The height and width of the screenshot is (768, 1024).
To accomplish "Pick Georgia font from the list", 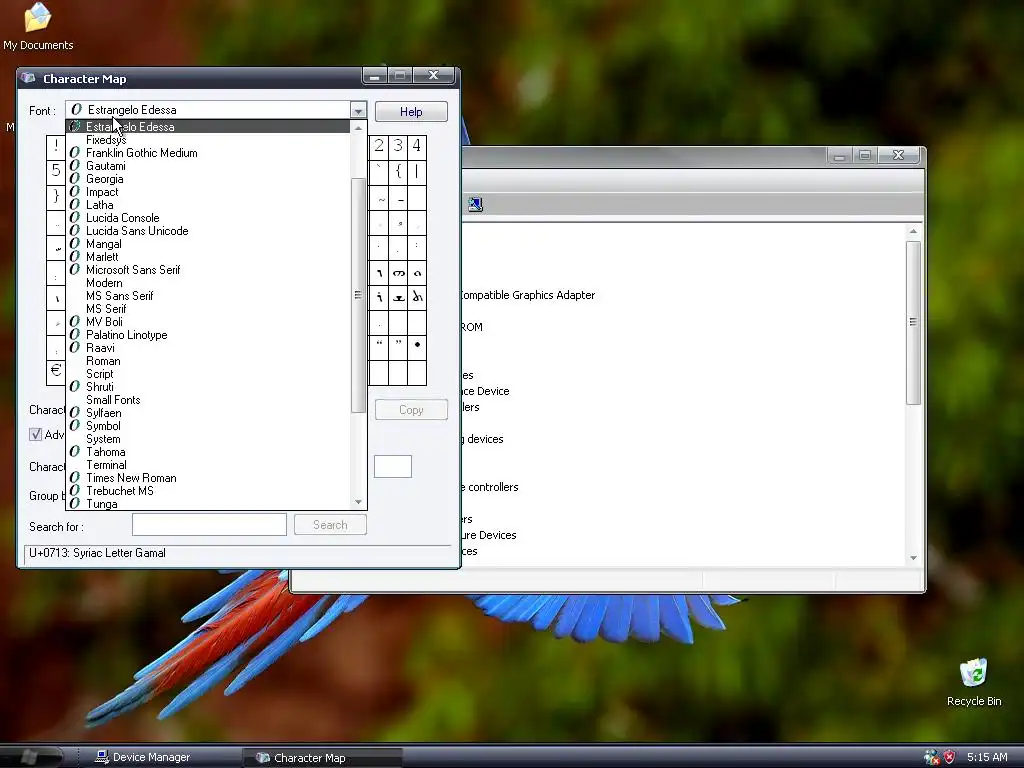I will (208, 179).
